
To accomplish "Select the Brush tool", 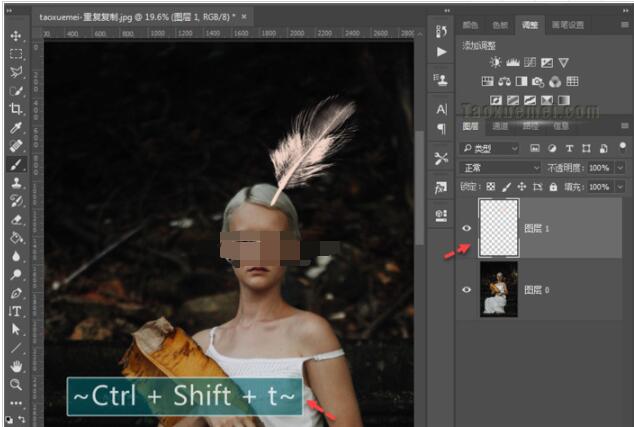I will point(16,164).
